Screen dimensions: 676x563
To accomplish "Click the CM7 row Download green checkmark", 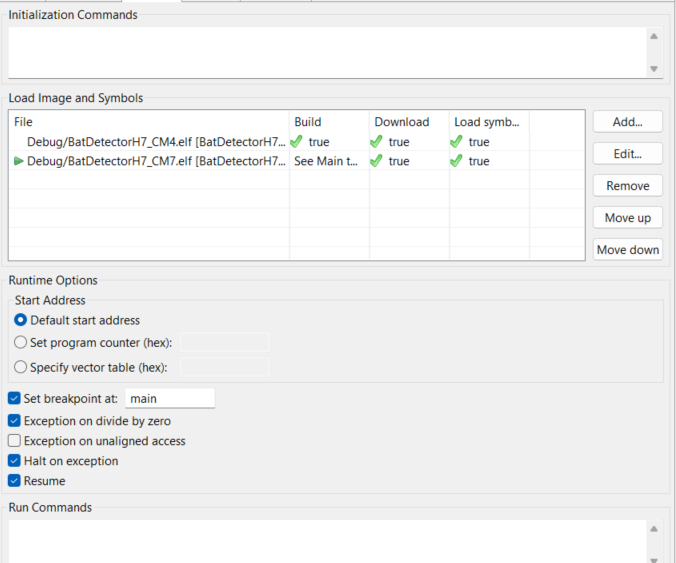I will tap(376, 161).
